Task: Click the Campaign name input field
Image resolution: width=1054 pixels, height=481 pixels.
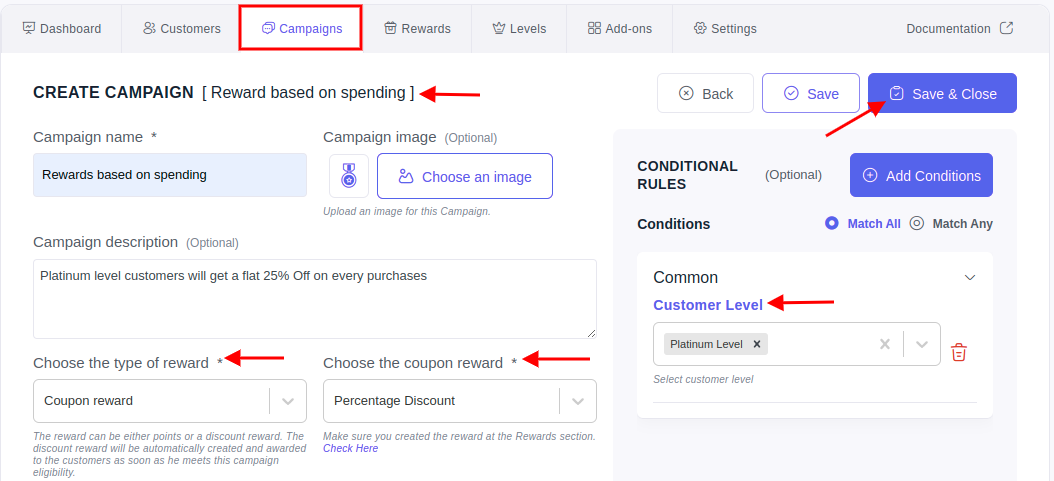Action: click(170, 175)
